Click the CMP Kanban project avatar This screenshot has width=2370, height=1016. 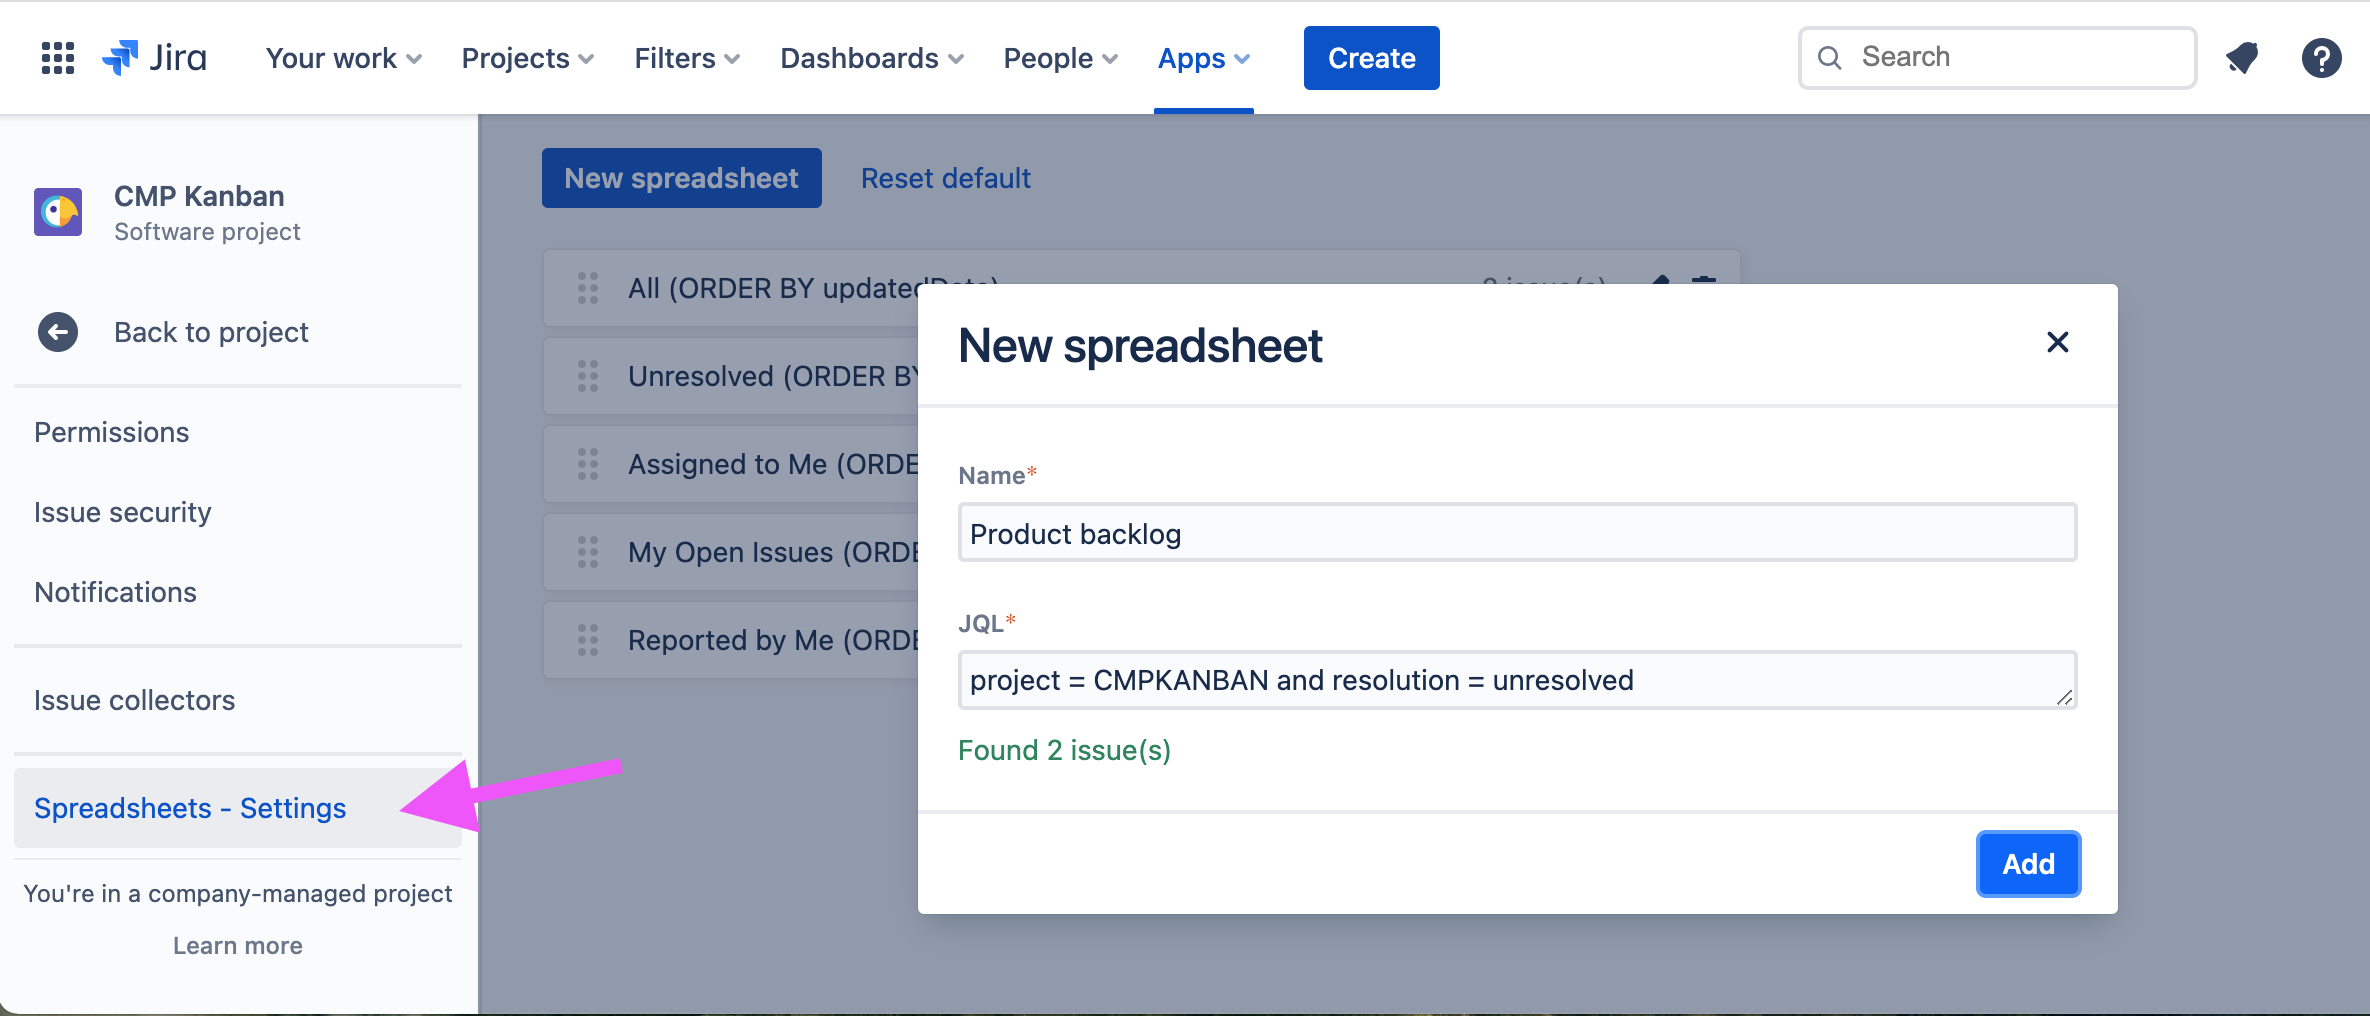click(57, 212)
